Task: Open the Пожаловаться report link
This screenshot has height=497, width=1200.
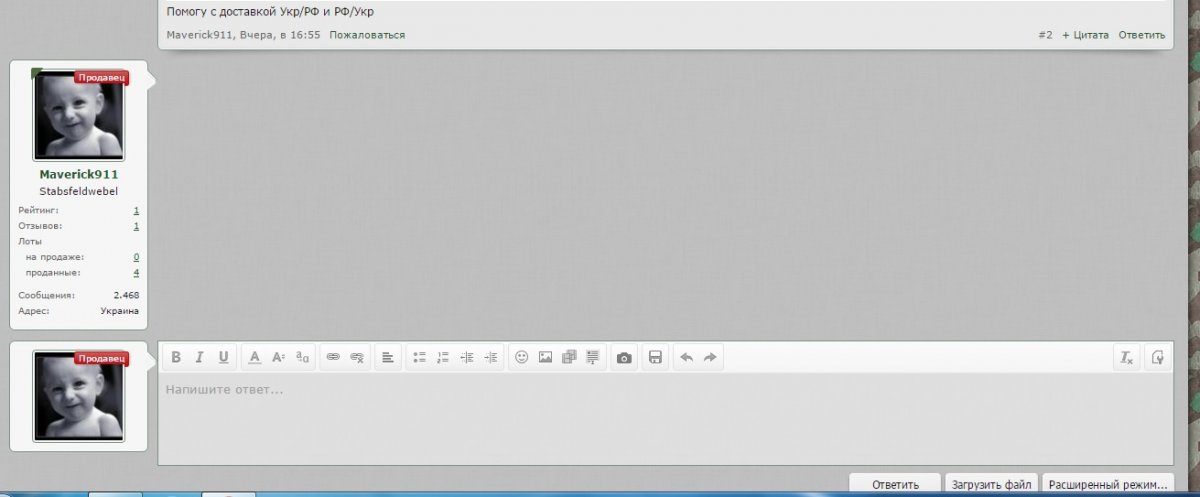Action: [367, 35]
